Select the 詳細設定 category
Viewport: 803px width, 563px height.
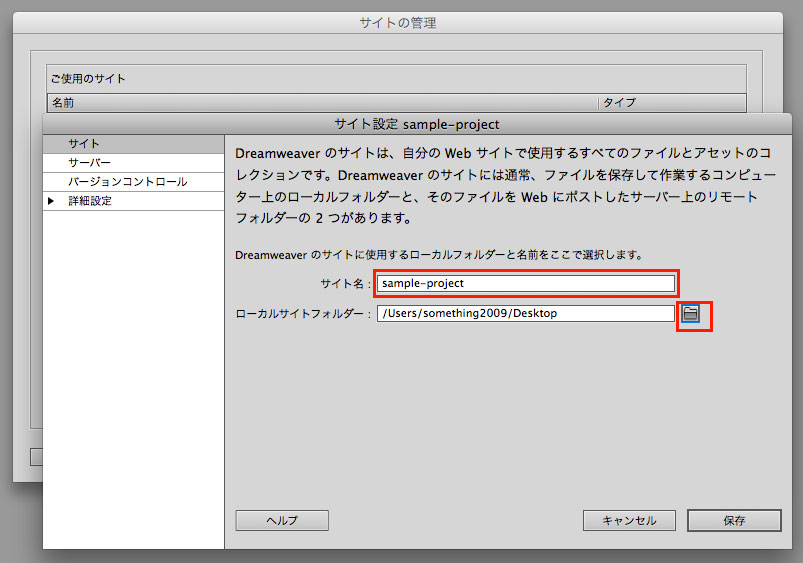pyautogui.click(x=134, y=201)
